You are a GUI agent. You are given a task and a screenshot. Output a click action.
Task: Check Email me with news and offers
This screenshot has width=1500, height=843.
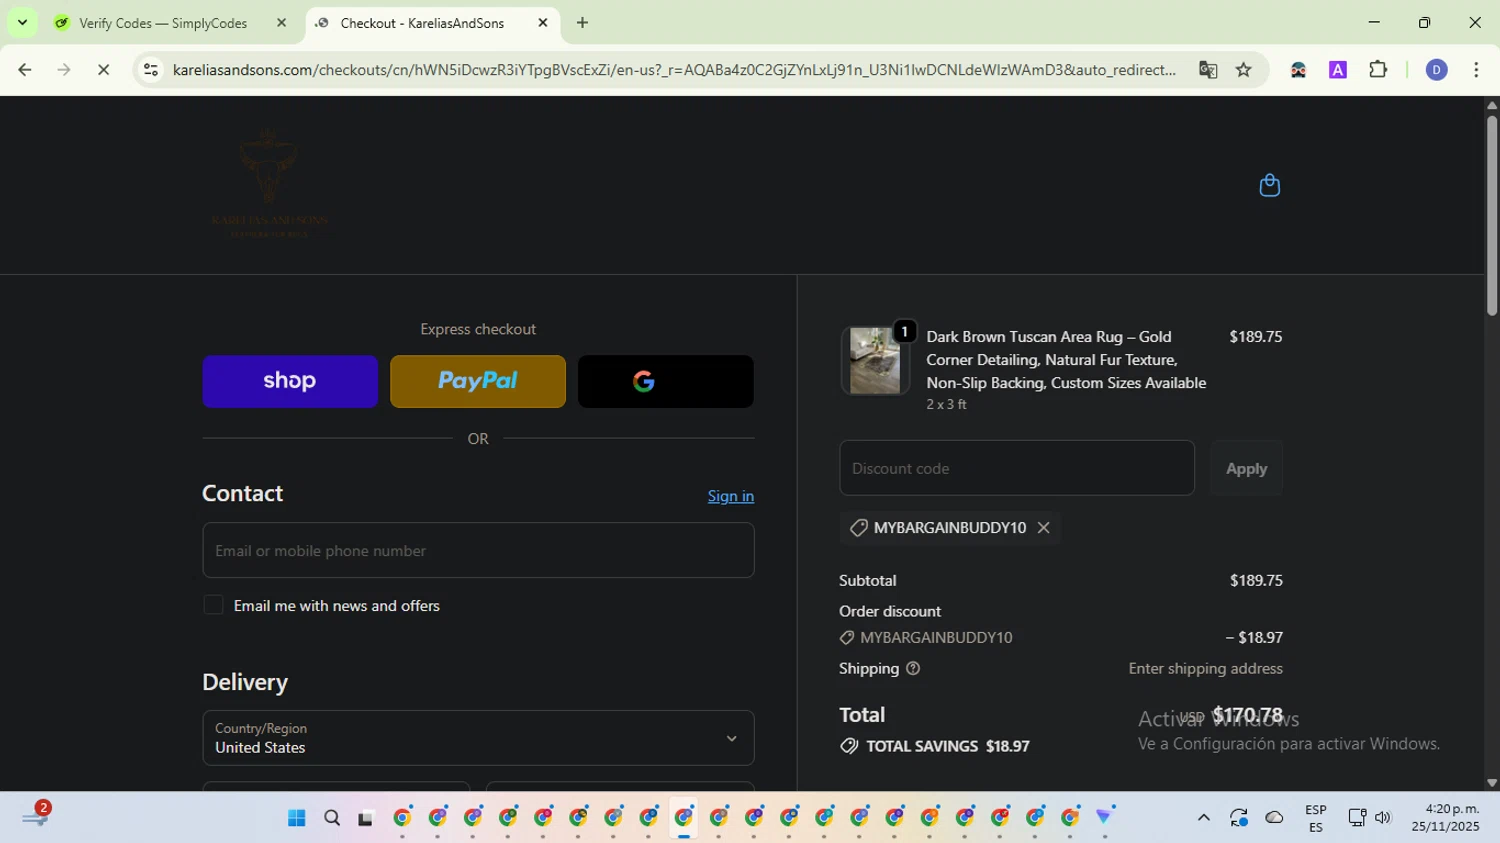(213, 605)
